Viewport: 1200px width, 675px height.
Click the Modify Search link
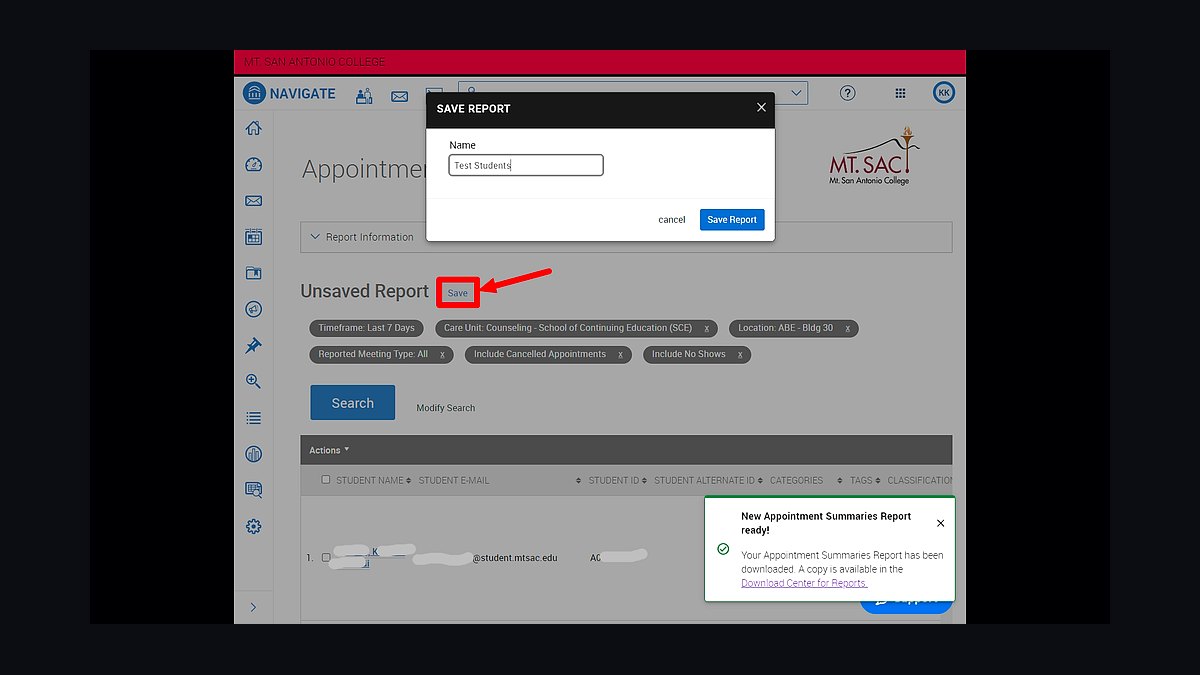[446, 408]
